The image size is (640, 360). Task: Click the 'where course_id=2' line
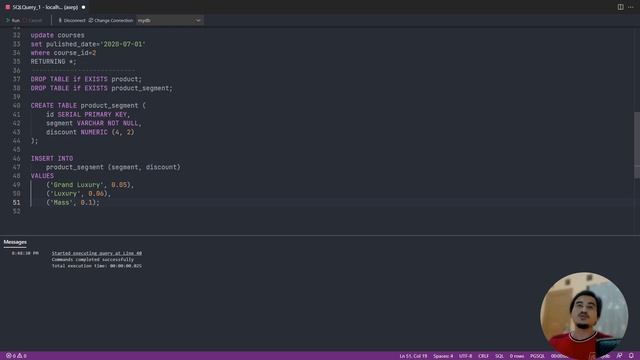coord(63,53)
